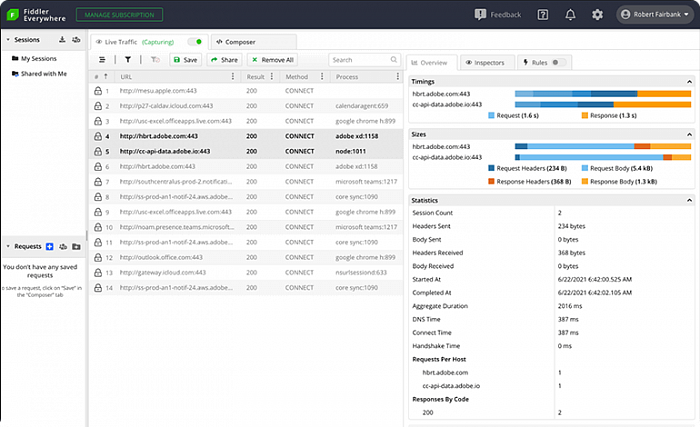700x427 pixels.
Task: Click the hbrt.adobe.com timings bar
Action: point(603,94)
